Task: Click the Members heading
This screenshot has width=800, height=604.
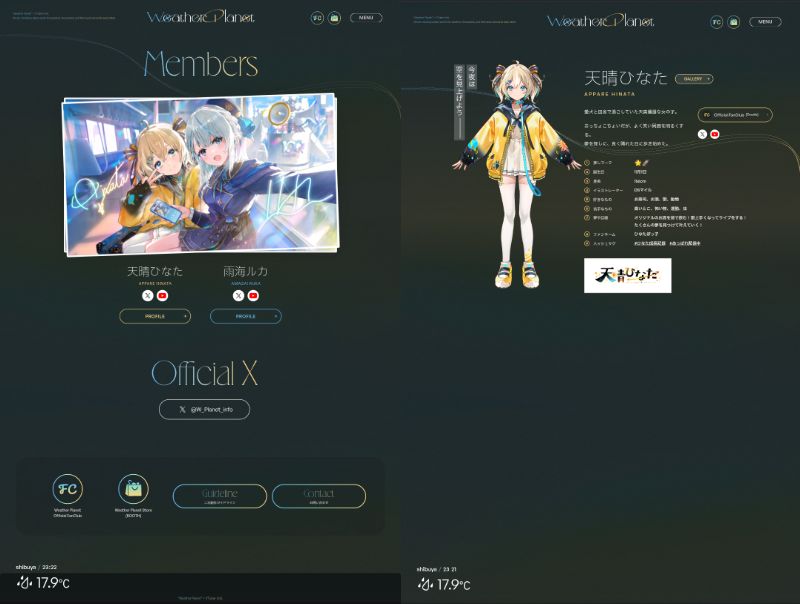Action: pyautogui.click(x=201, y=64)
